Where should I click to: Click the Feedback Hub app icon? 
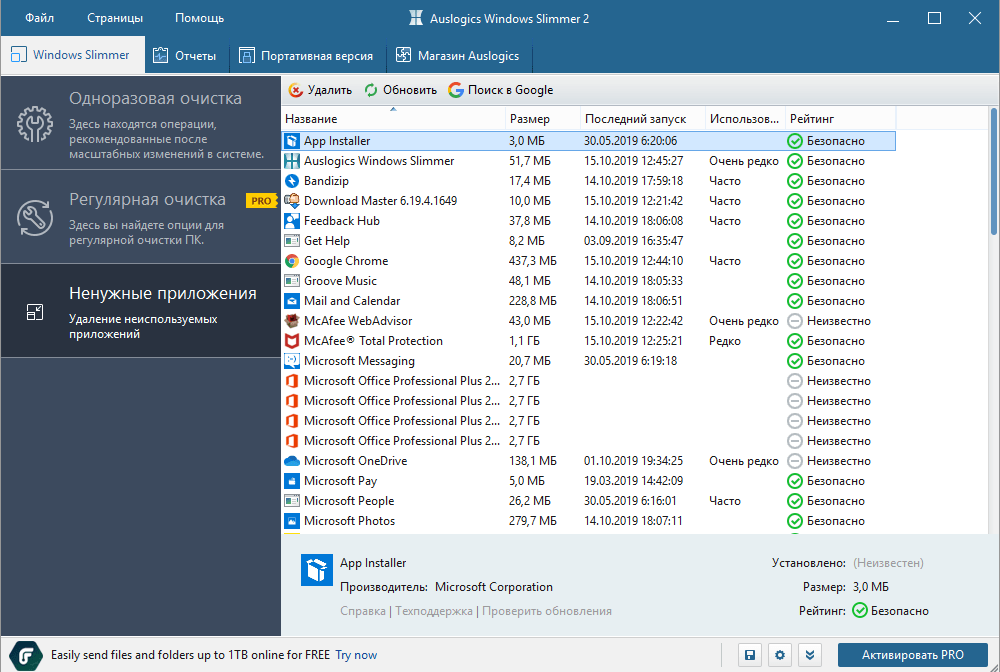(x=291, y=221)
